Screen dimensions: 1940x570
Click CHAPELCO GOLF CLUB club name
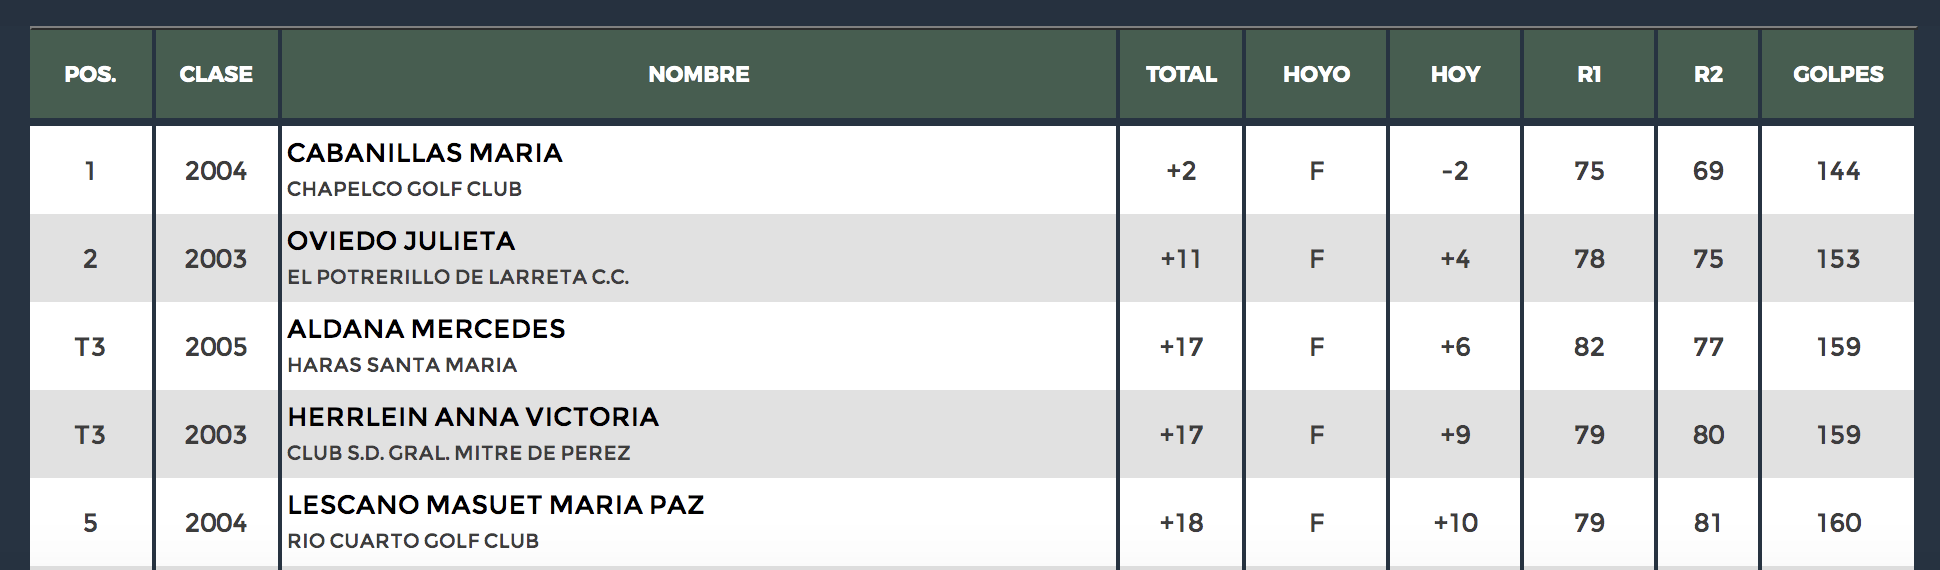coord(404,189)
